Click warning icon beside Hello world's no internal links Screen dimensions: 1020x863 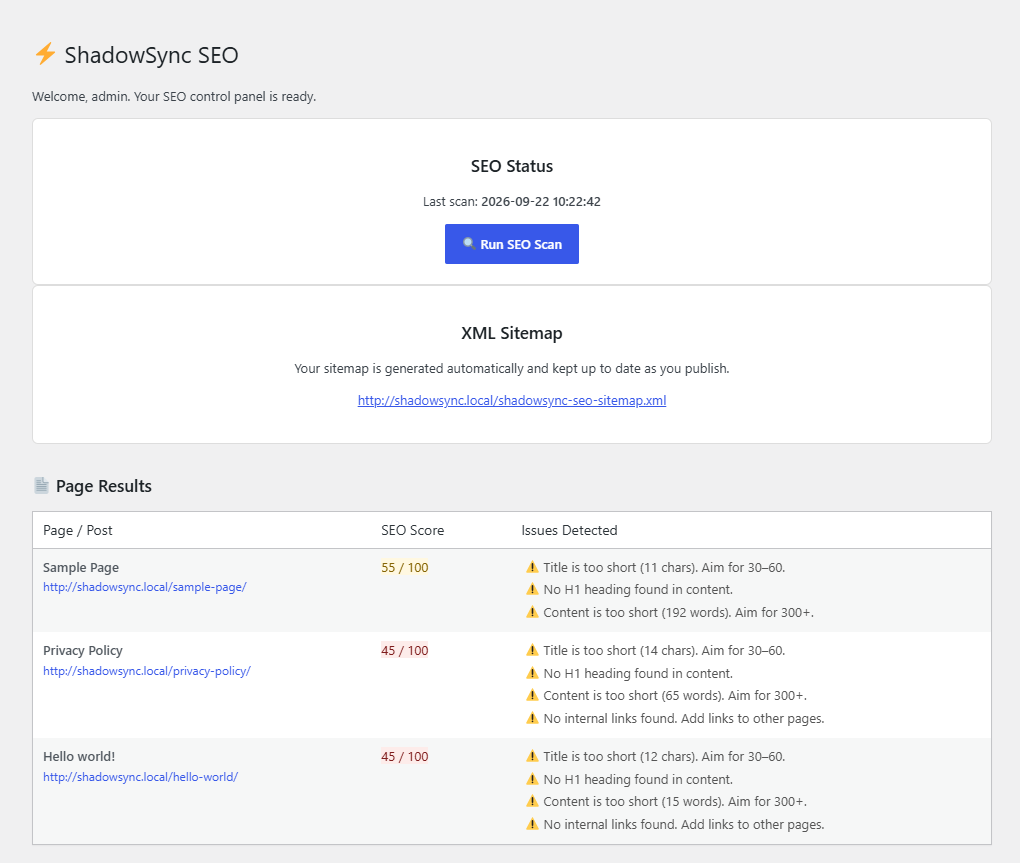pyautogui.click(x=532, y=824)
